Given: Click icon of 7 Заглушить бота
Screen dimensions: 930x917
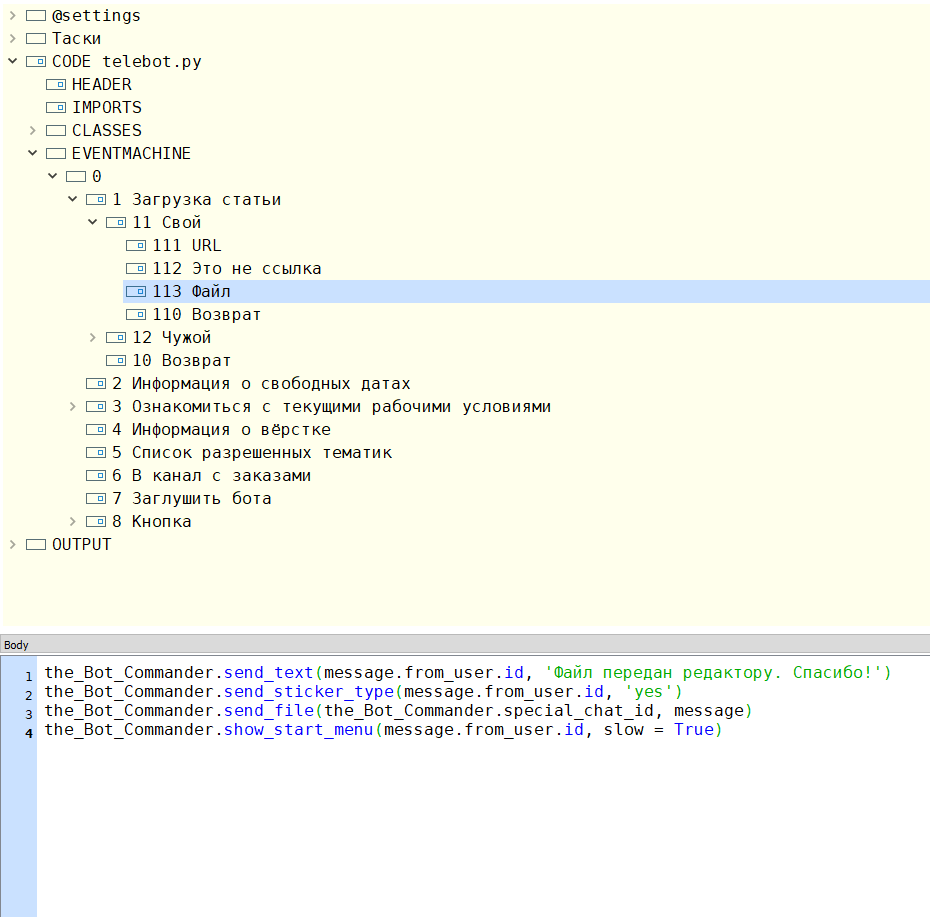Looking at the screenshot, I should [x=96, y=499].
